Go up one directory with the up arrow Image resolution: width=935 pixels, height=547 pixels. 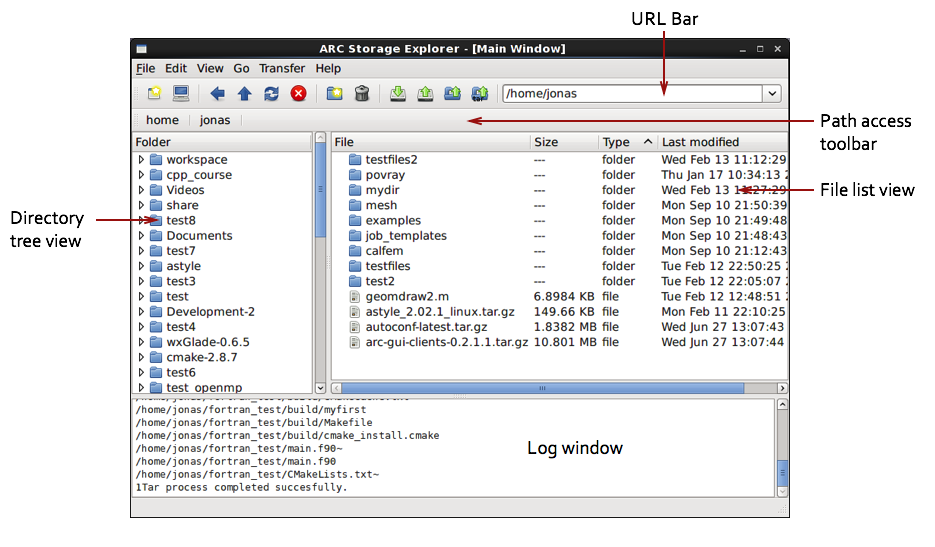point(244,94)
